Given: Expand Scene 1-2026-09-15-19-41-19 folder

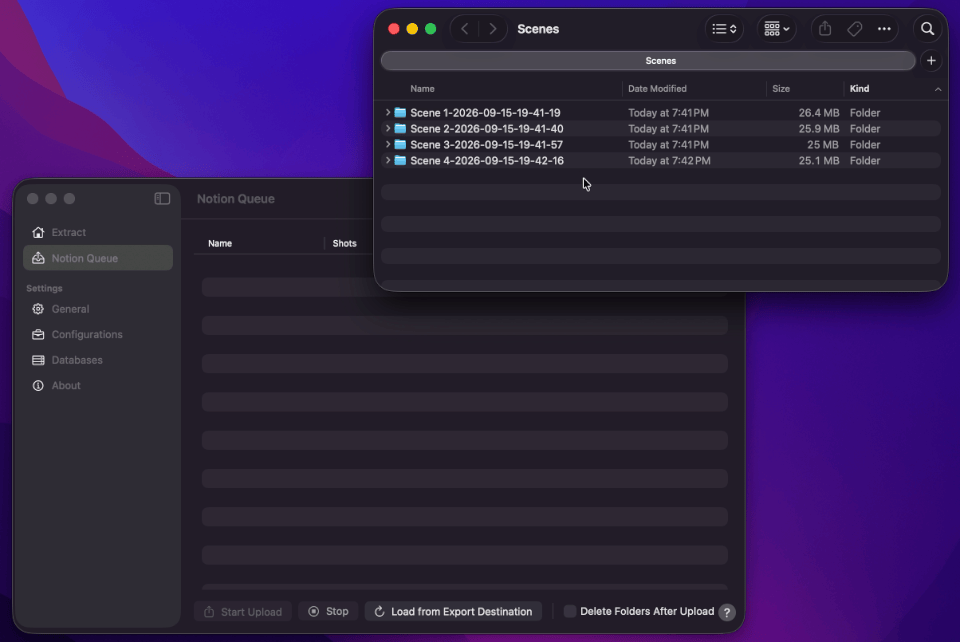Looking at the screenshot, I should click(388, 113).
